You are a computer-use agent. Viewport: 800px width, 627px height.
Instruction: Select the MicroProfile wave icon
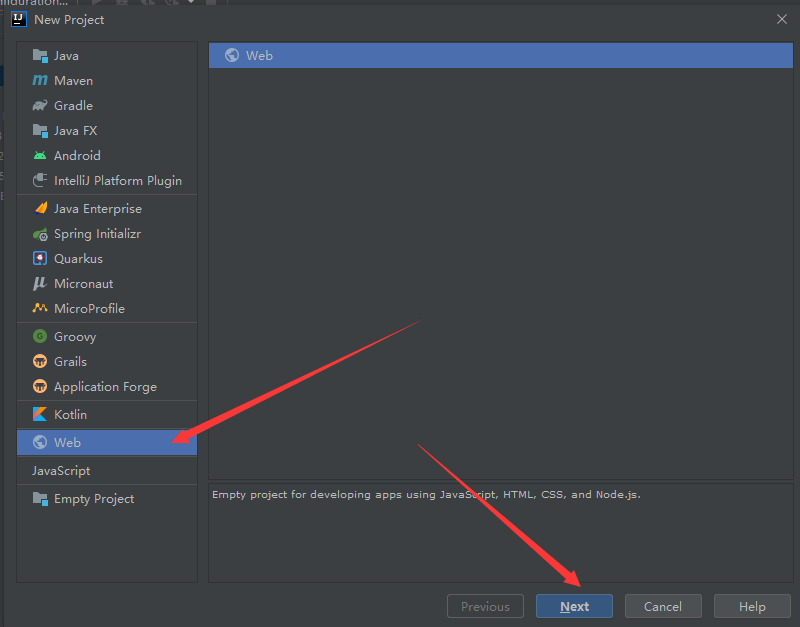point(40,308)
